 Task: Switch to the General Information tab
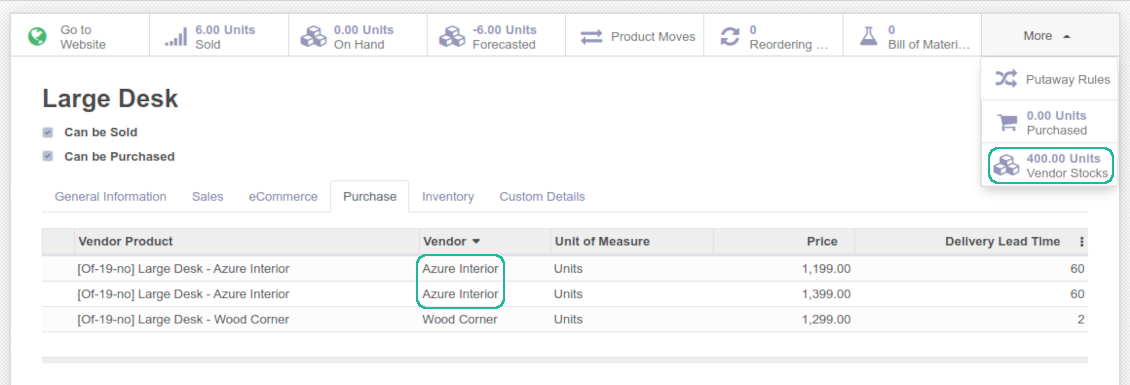point(110,197)
